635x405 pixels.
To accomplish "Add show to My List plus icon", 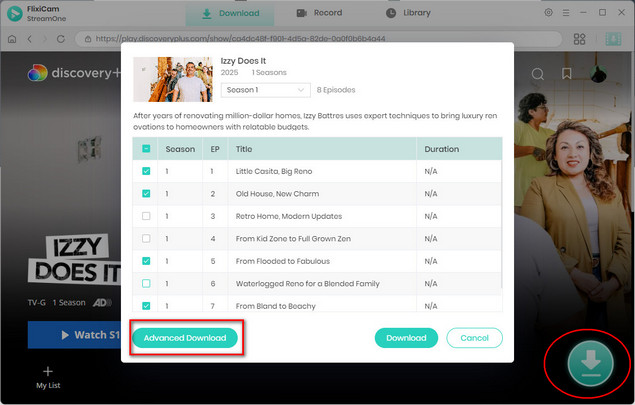I will point(48,371).
